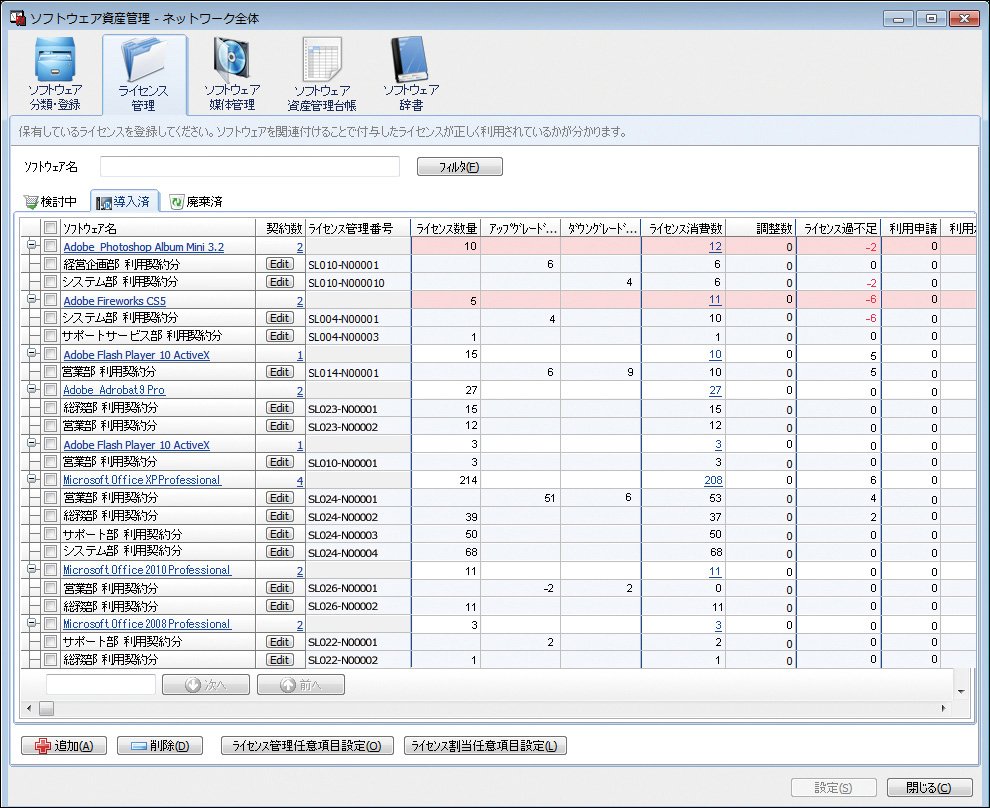This screenshot has height=808, width=990.
Task: Open the Adobe Photoshop Album Mini 3.2 link
Action: tap(144, 247)
